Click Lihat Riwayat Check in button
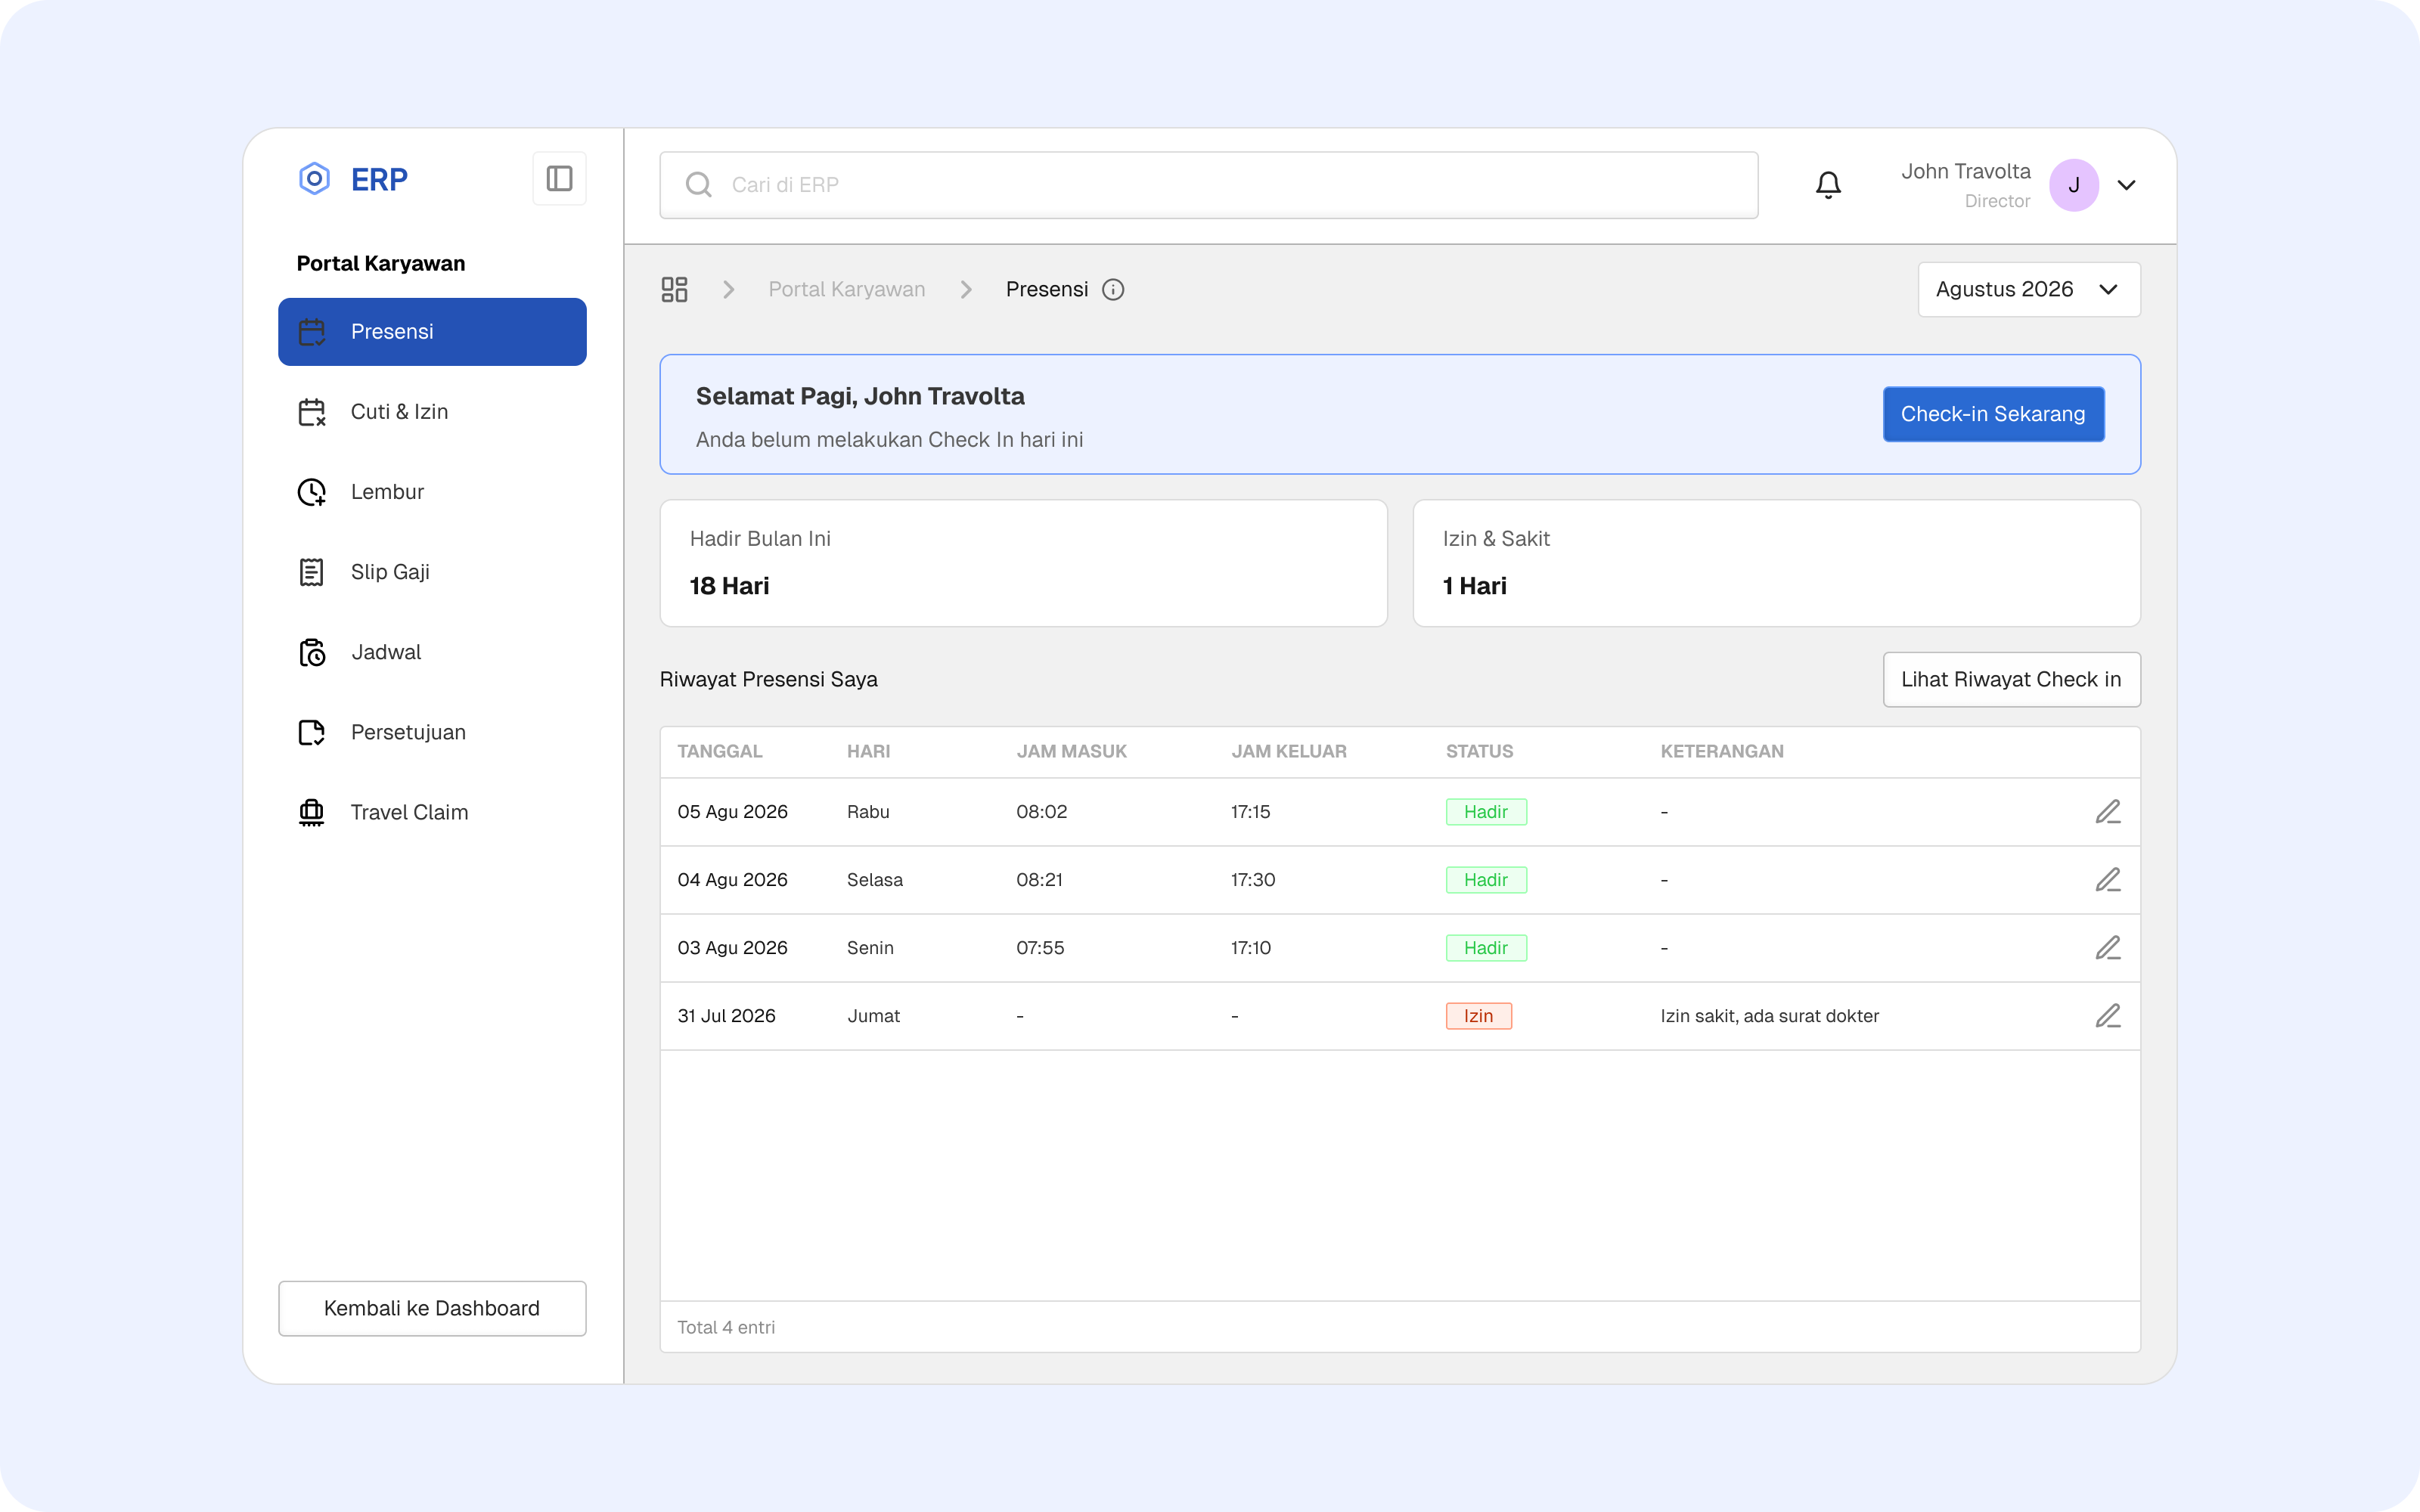2420x1512 pixels. click(x=2011, y=680)
